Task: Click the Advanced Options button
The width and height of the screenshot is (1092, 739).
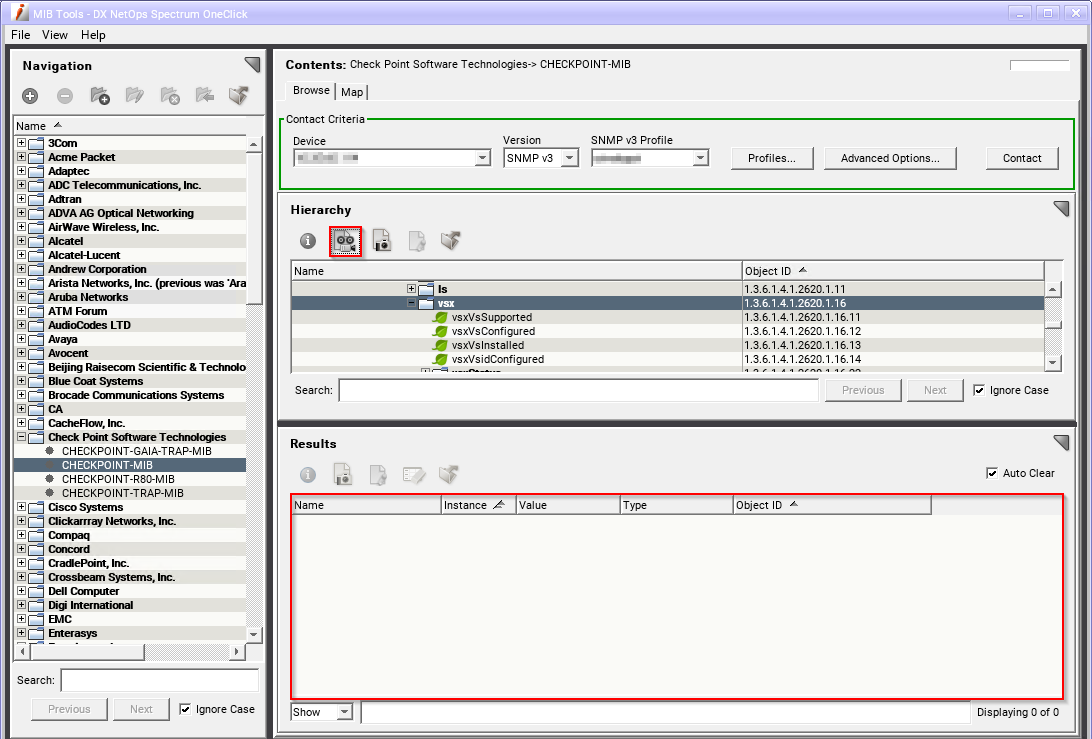Action: (889, 158)
